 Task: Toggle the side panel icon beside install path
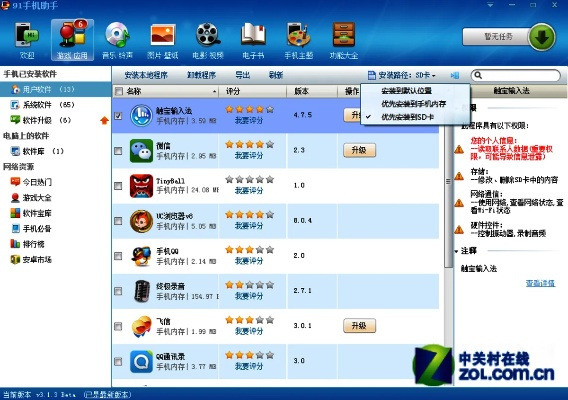pyautogui.click(x=455, y=75)
